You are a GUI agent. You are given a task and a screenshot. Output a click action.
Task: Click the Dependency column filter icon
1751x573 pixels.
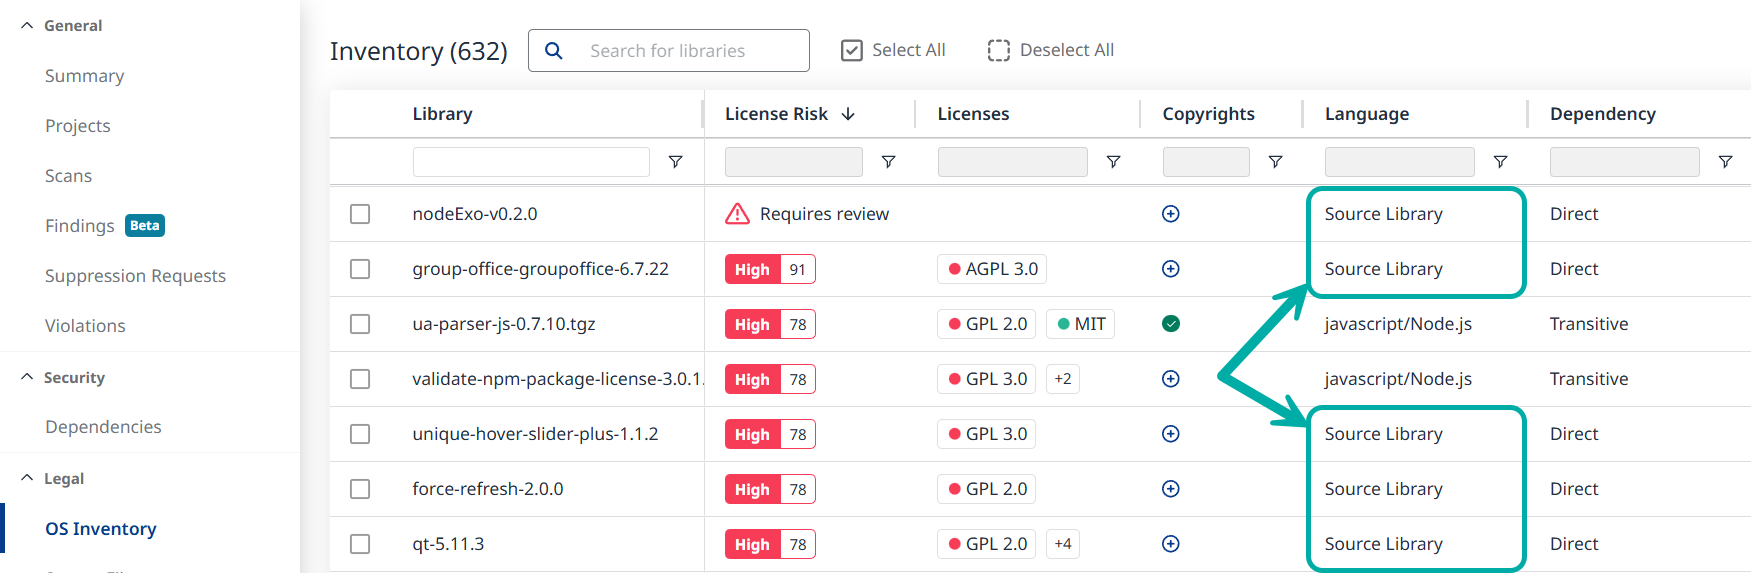[1724, 162]
